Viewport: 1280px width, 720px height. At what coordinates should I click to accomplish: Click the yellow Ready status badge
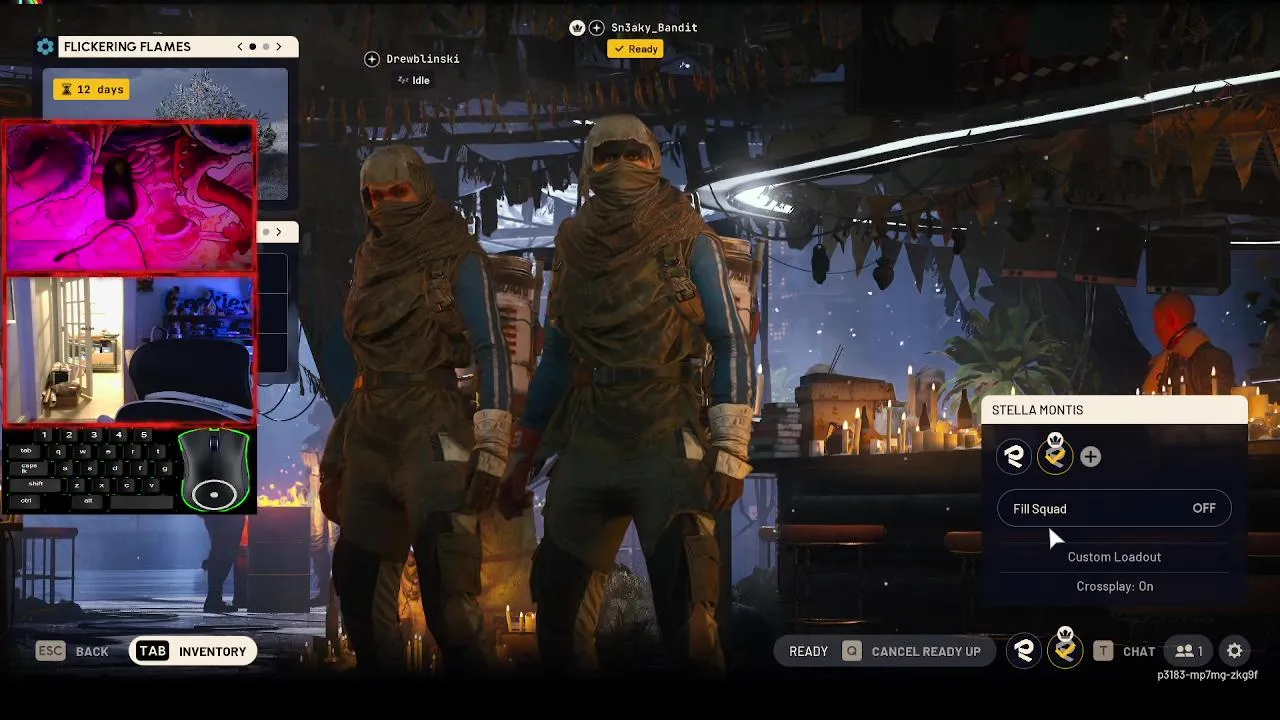pos(635,49)
